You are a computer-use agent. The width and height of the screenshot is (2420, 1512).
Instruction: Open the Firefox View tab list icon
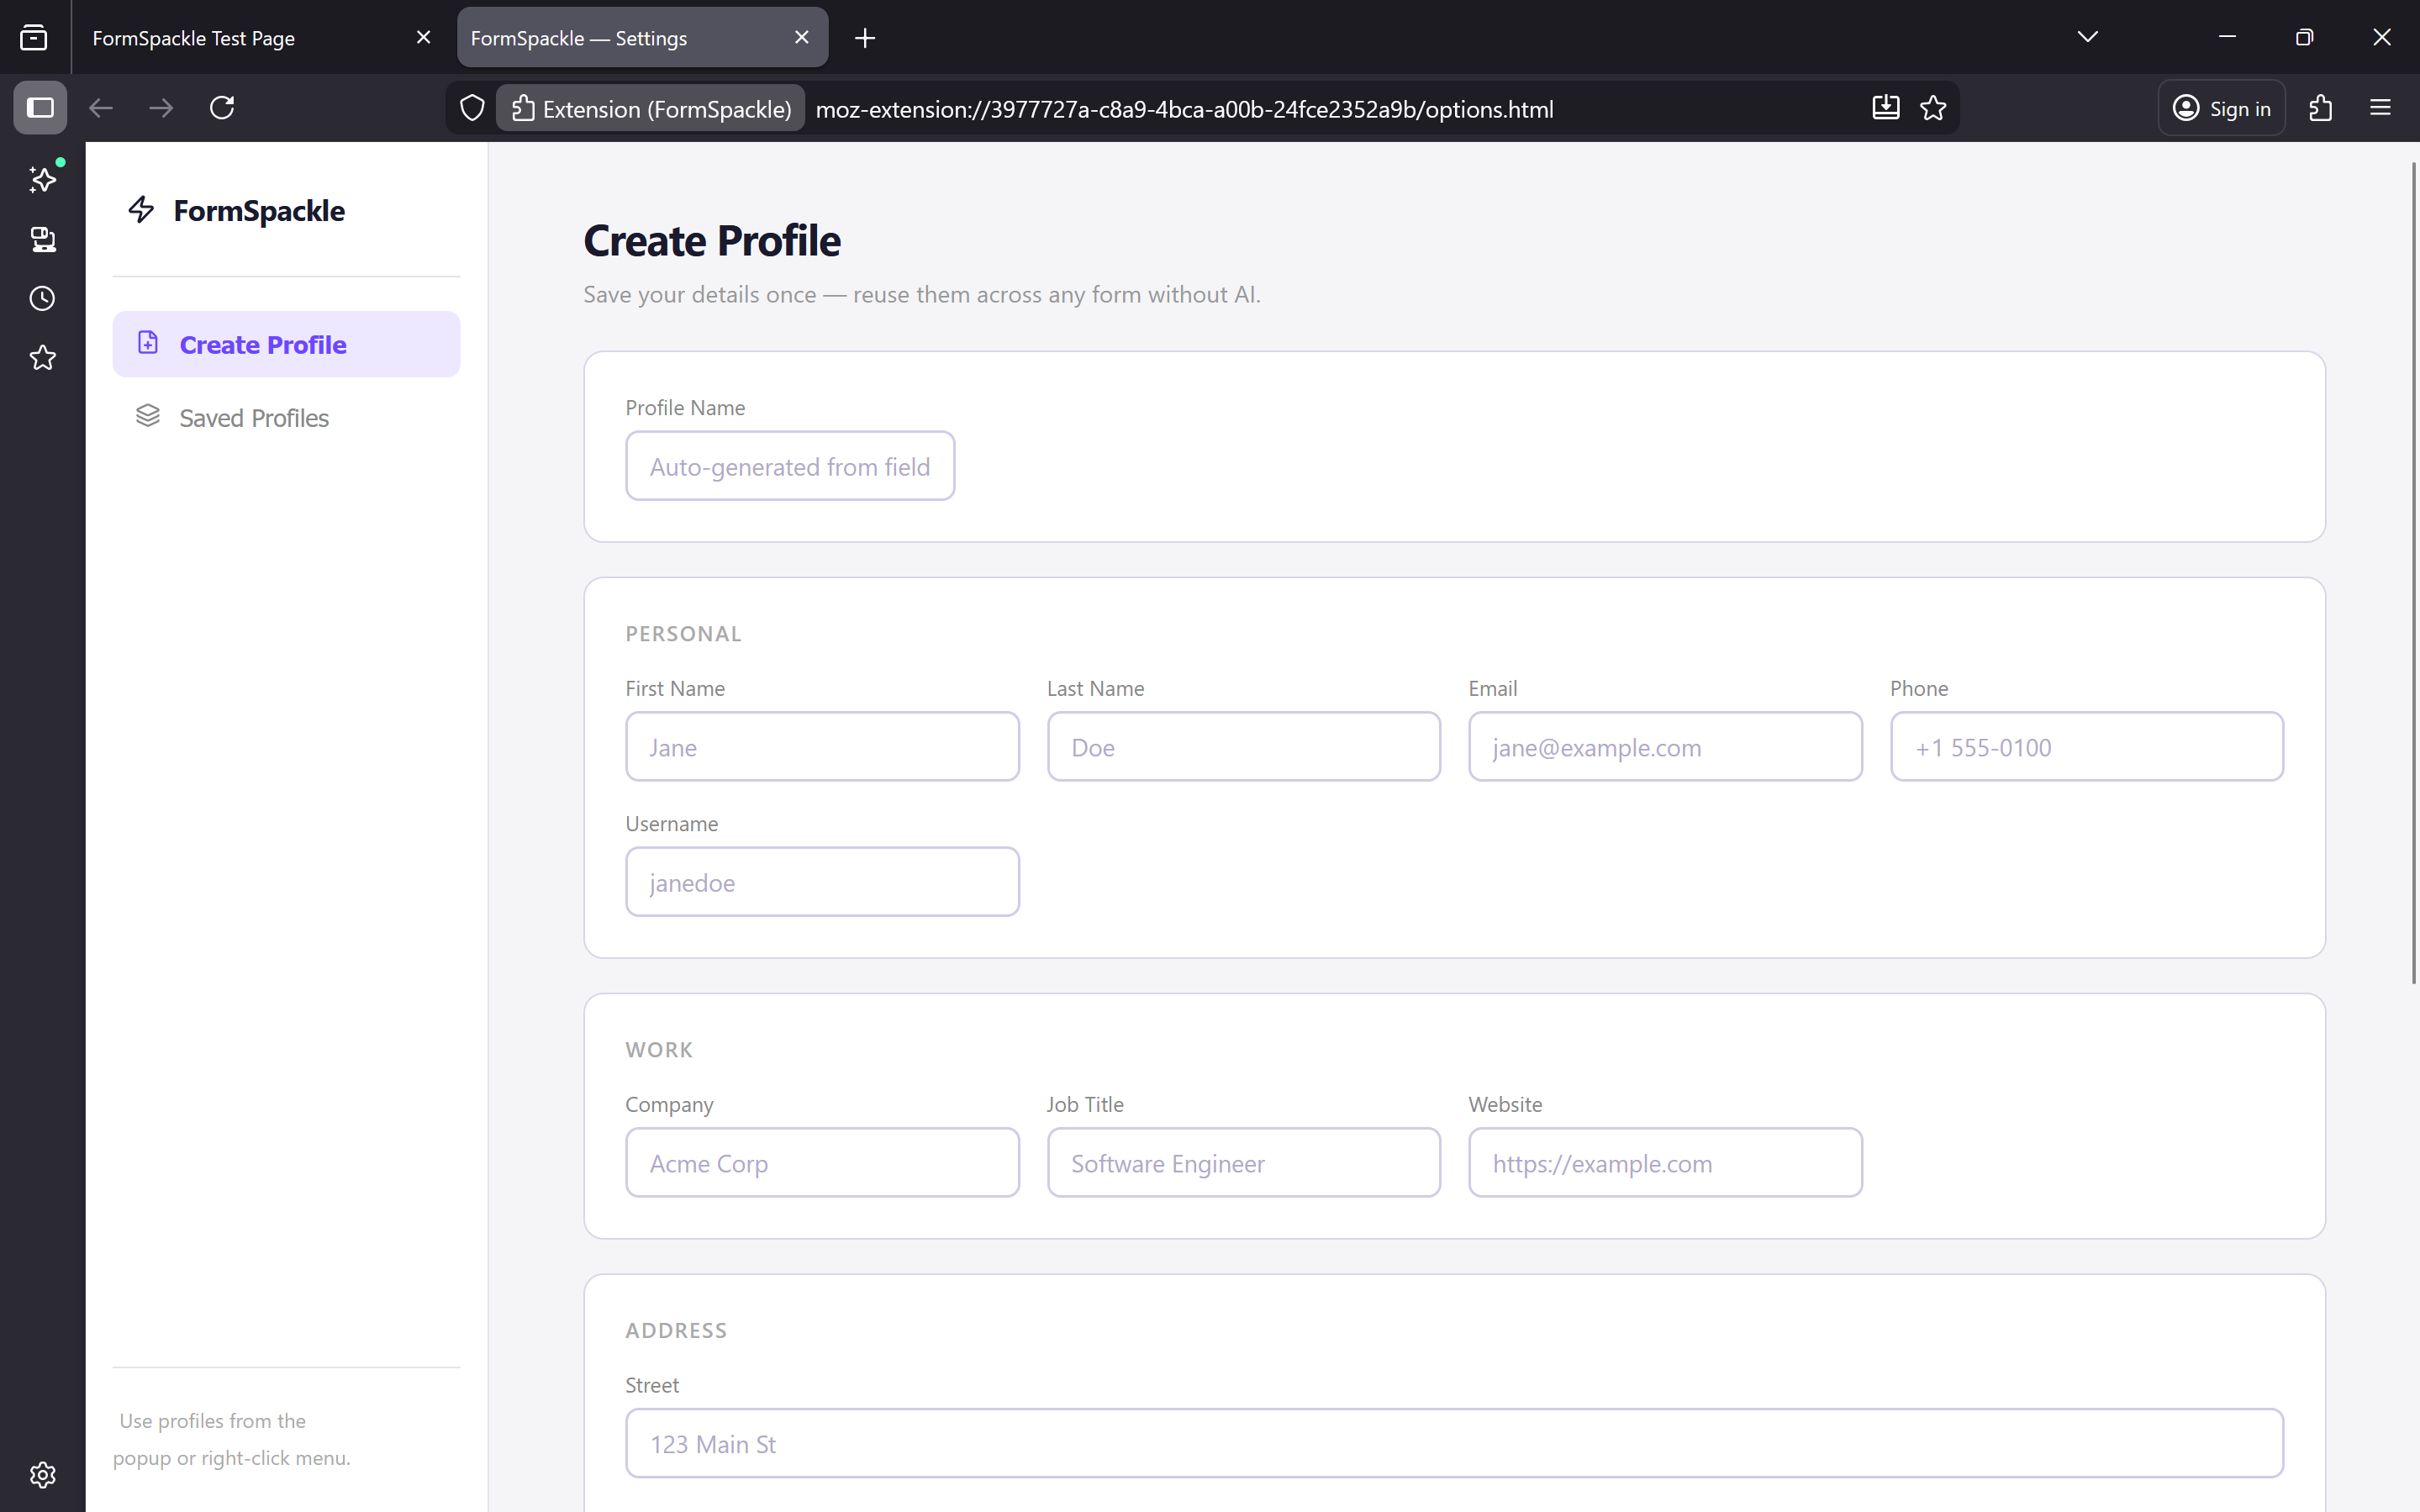[x=34, y=38]
